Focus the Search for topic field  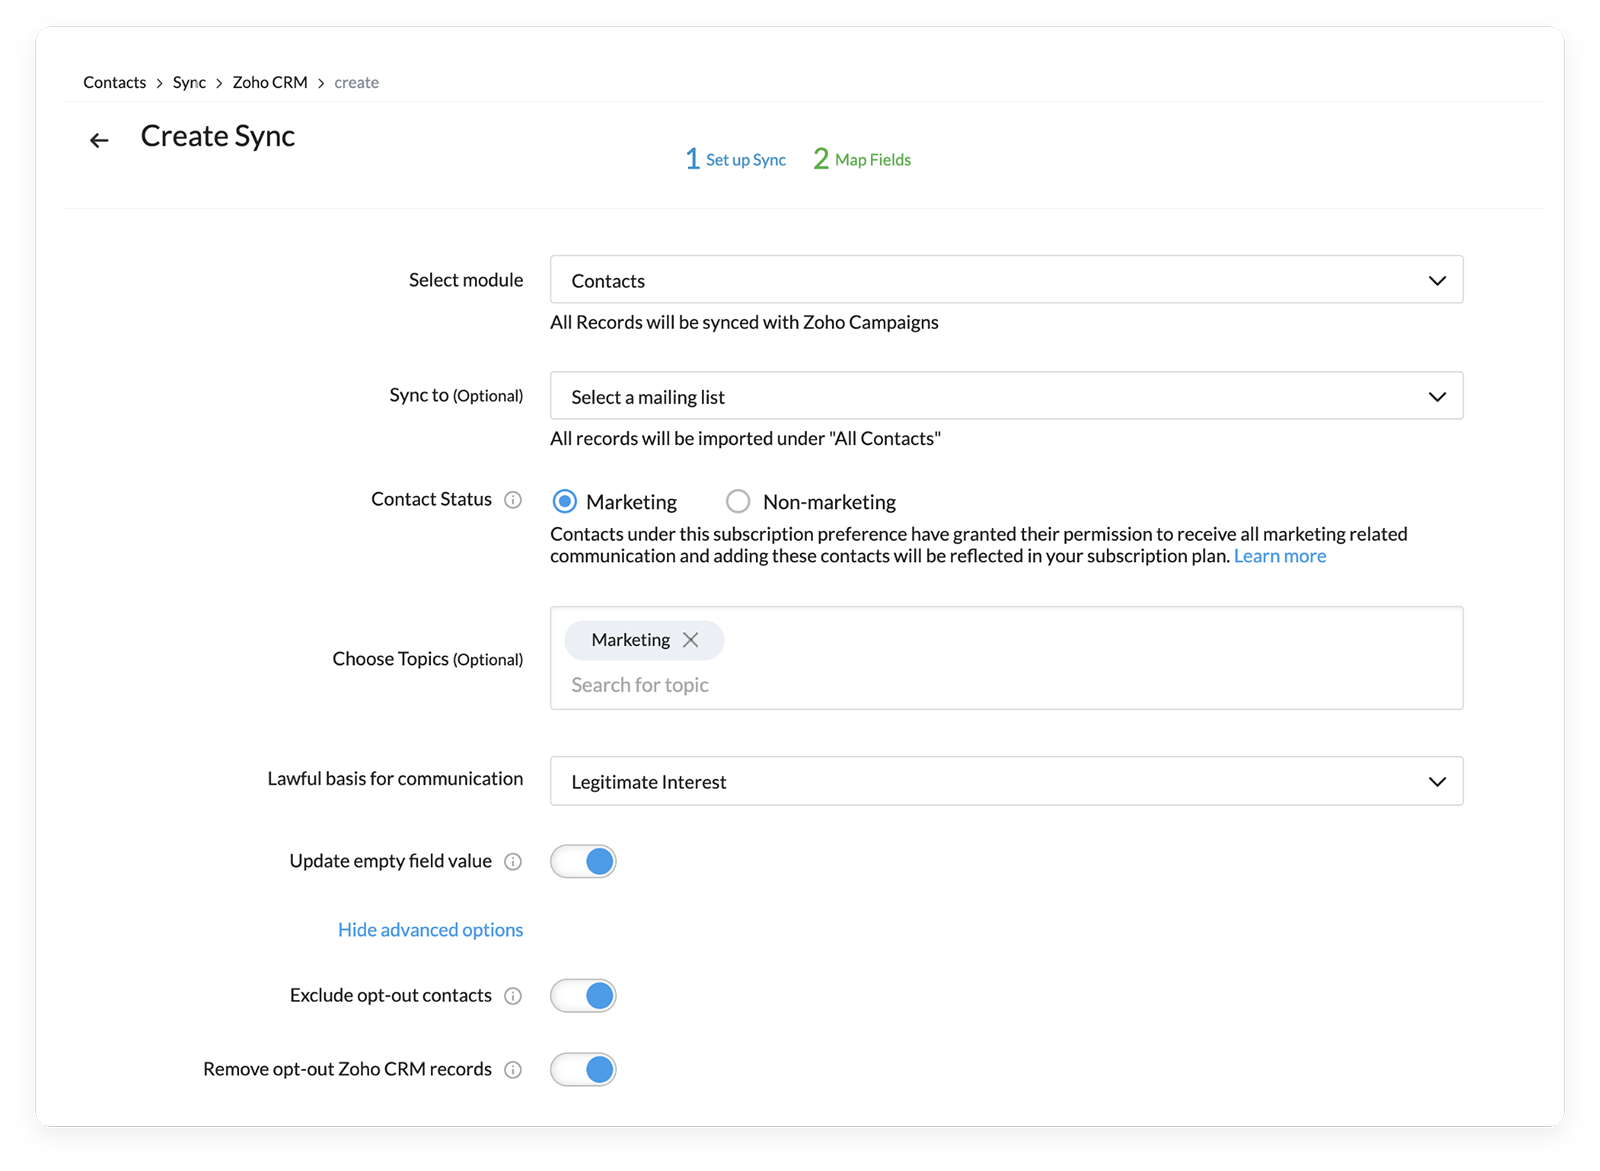[x=1006, y=685]
